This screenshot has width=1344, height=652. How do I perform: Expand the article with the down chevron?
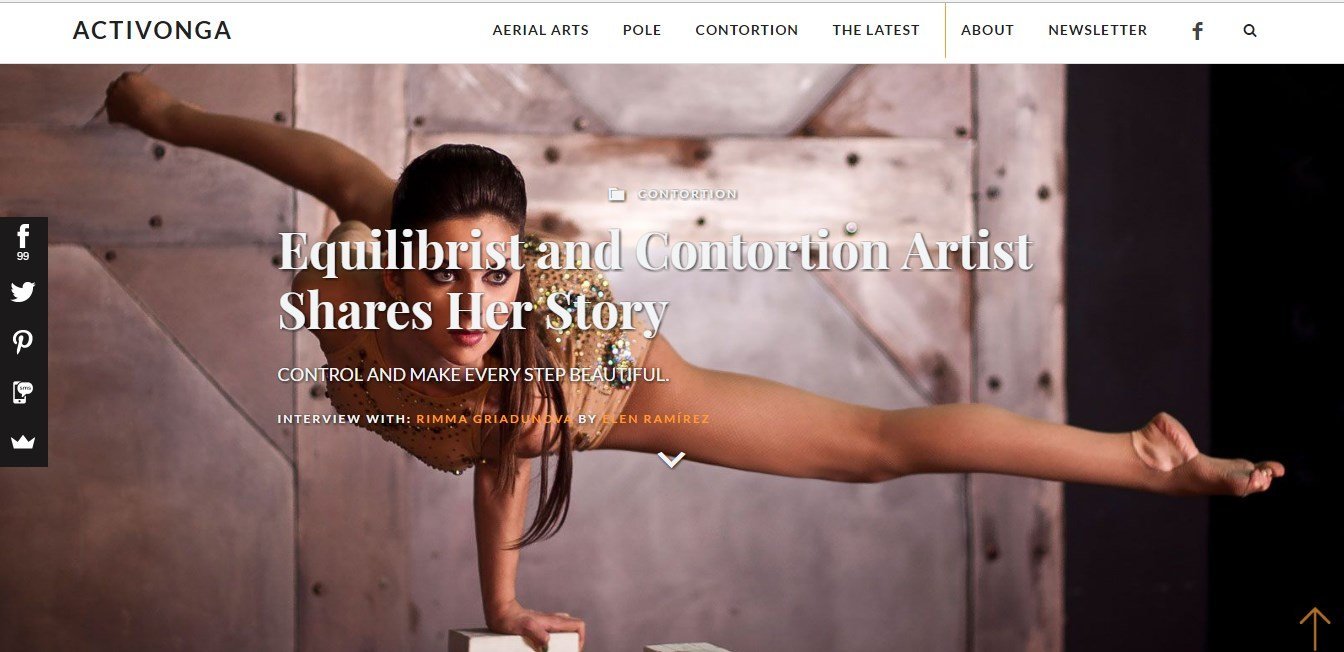[672, 459]
